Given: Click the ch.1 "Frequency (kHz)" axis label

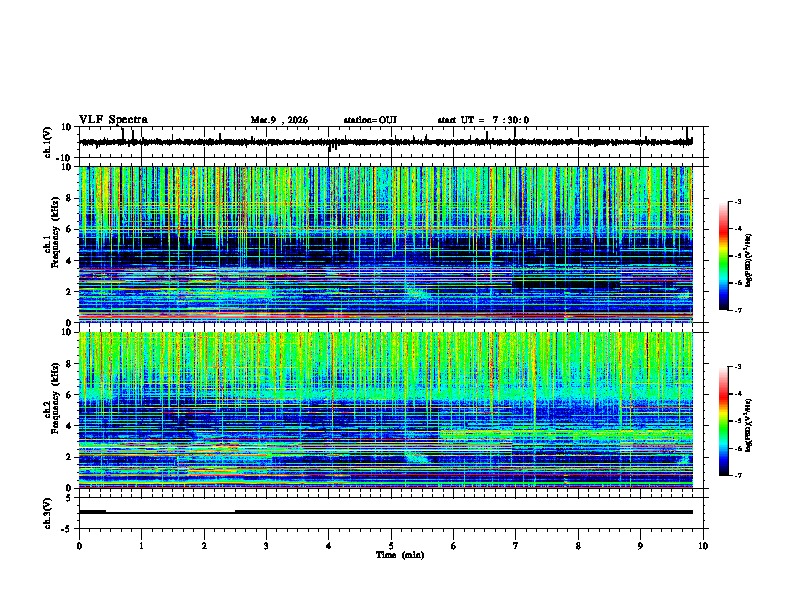Looking at the screenshot, I should [55, 233].
